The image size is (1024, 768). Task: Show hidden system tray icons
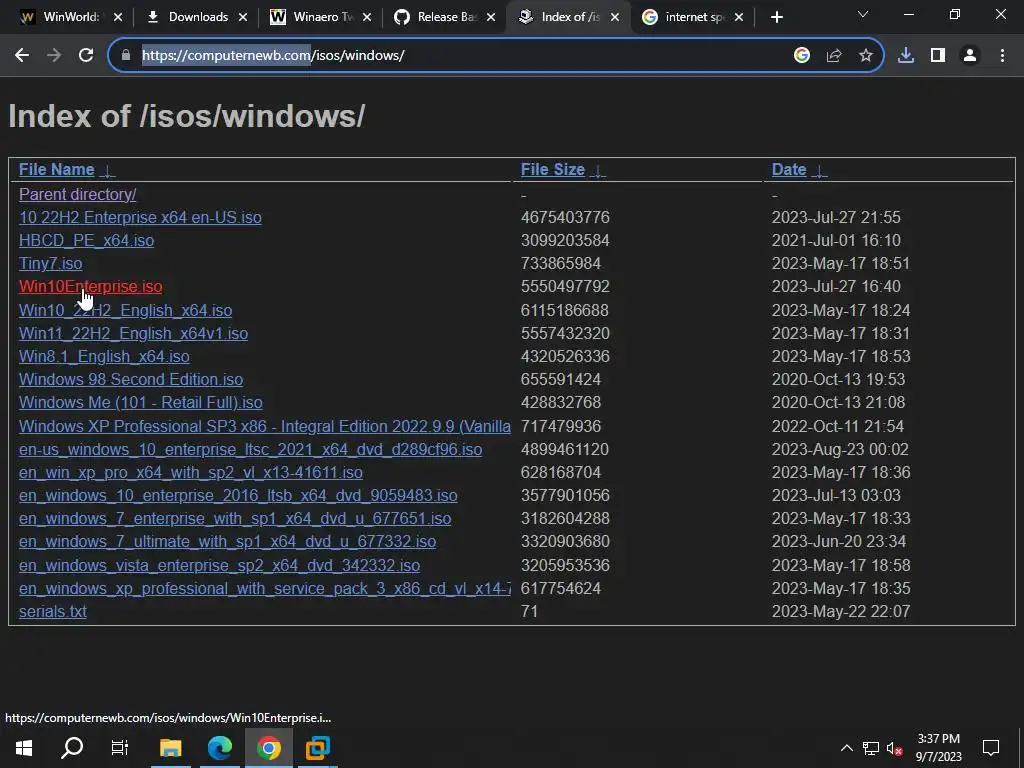click(846, 748)
